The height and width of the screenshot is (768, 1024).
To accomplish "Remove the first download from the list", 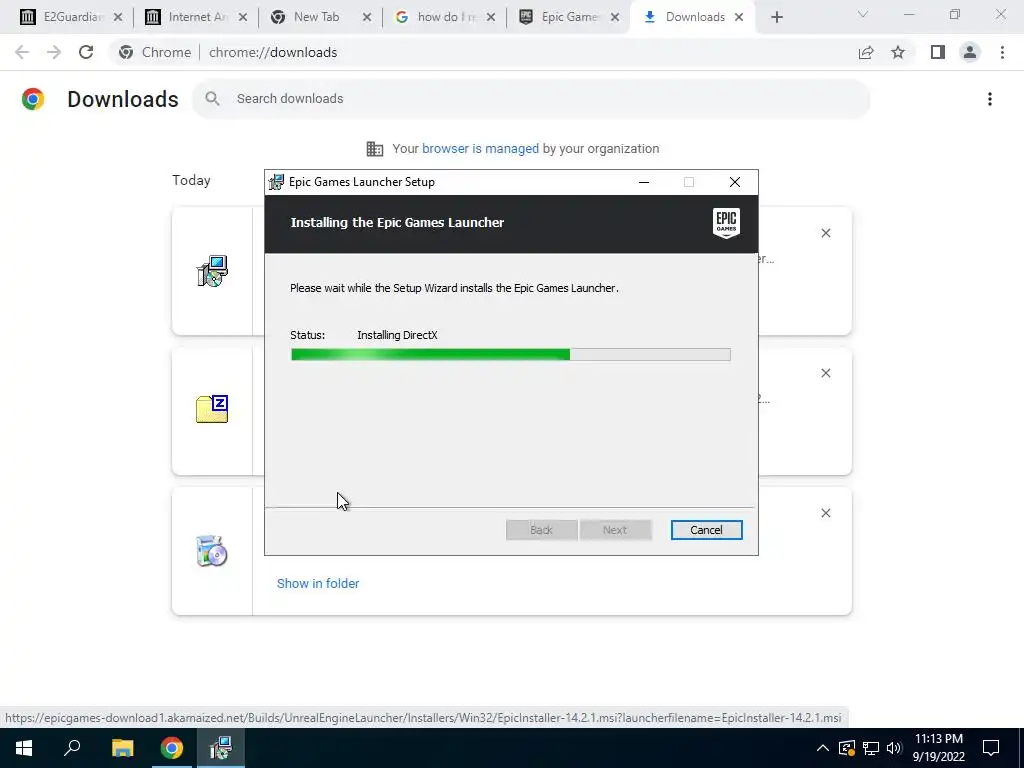I will point(825,233).
